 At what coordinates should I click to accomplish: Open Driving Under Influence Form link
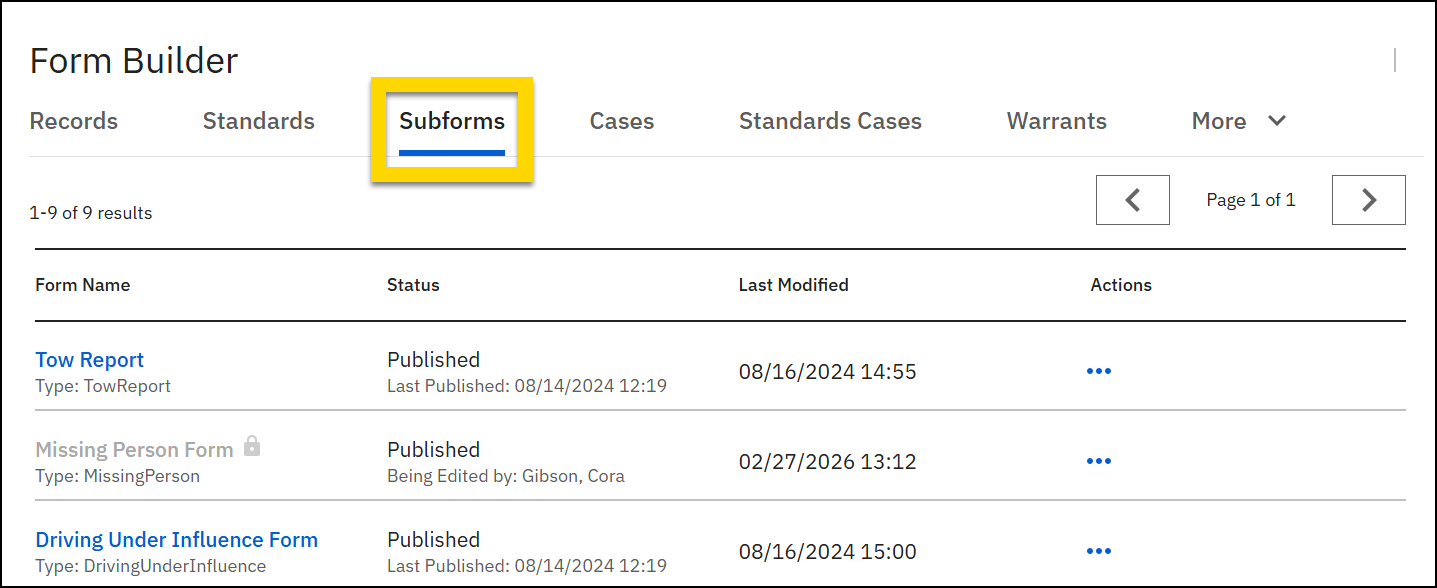point(176,540)
